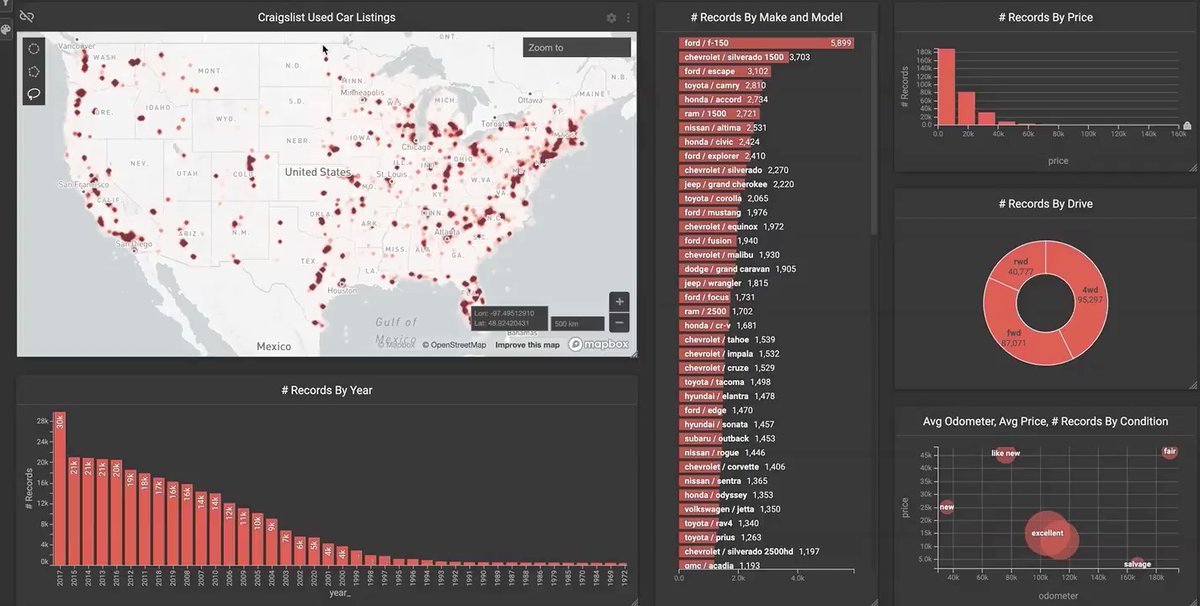Click the toyota / camry bar

pyautogui.click(x=711, y=86)
